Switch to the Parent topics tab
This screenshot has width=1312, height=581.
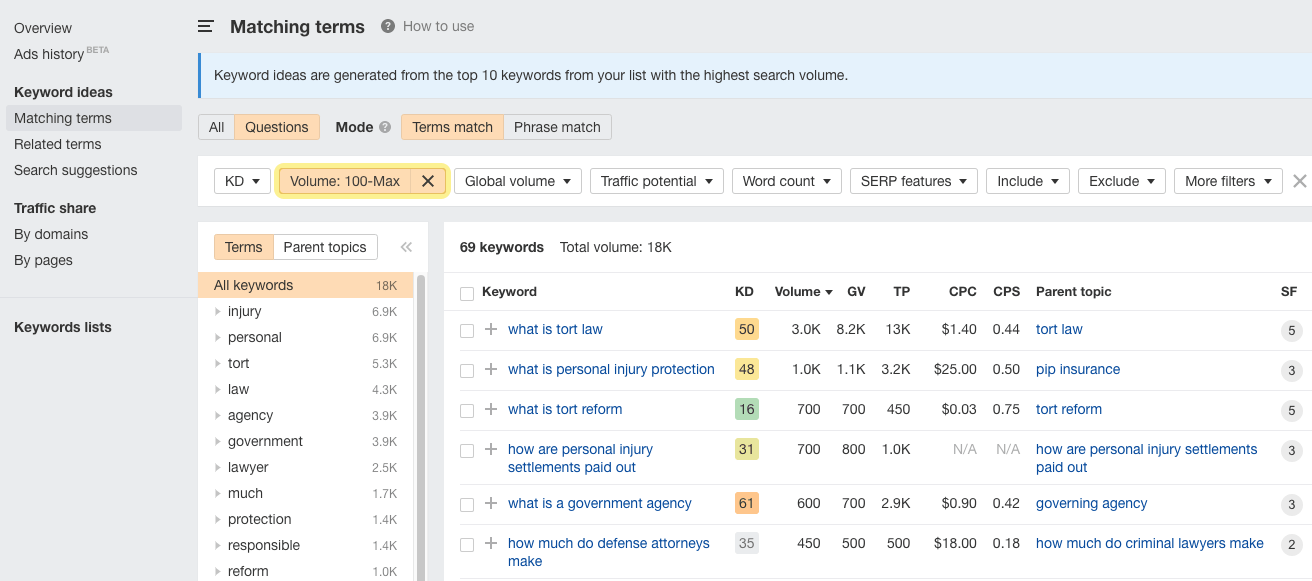325,247
